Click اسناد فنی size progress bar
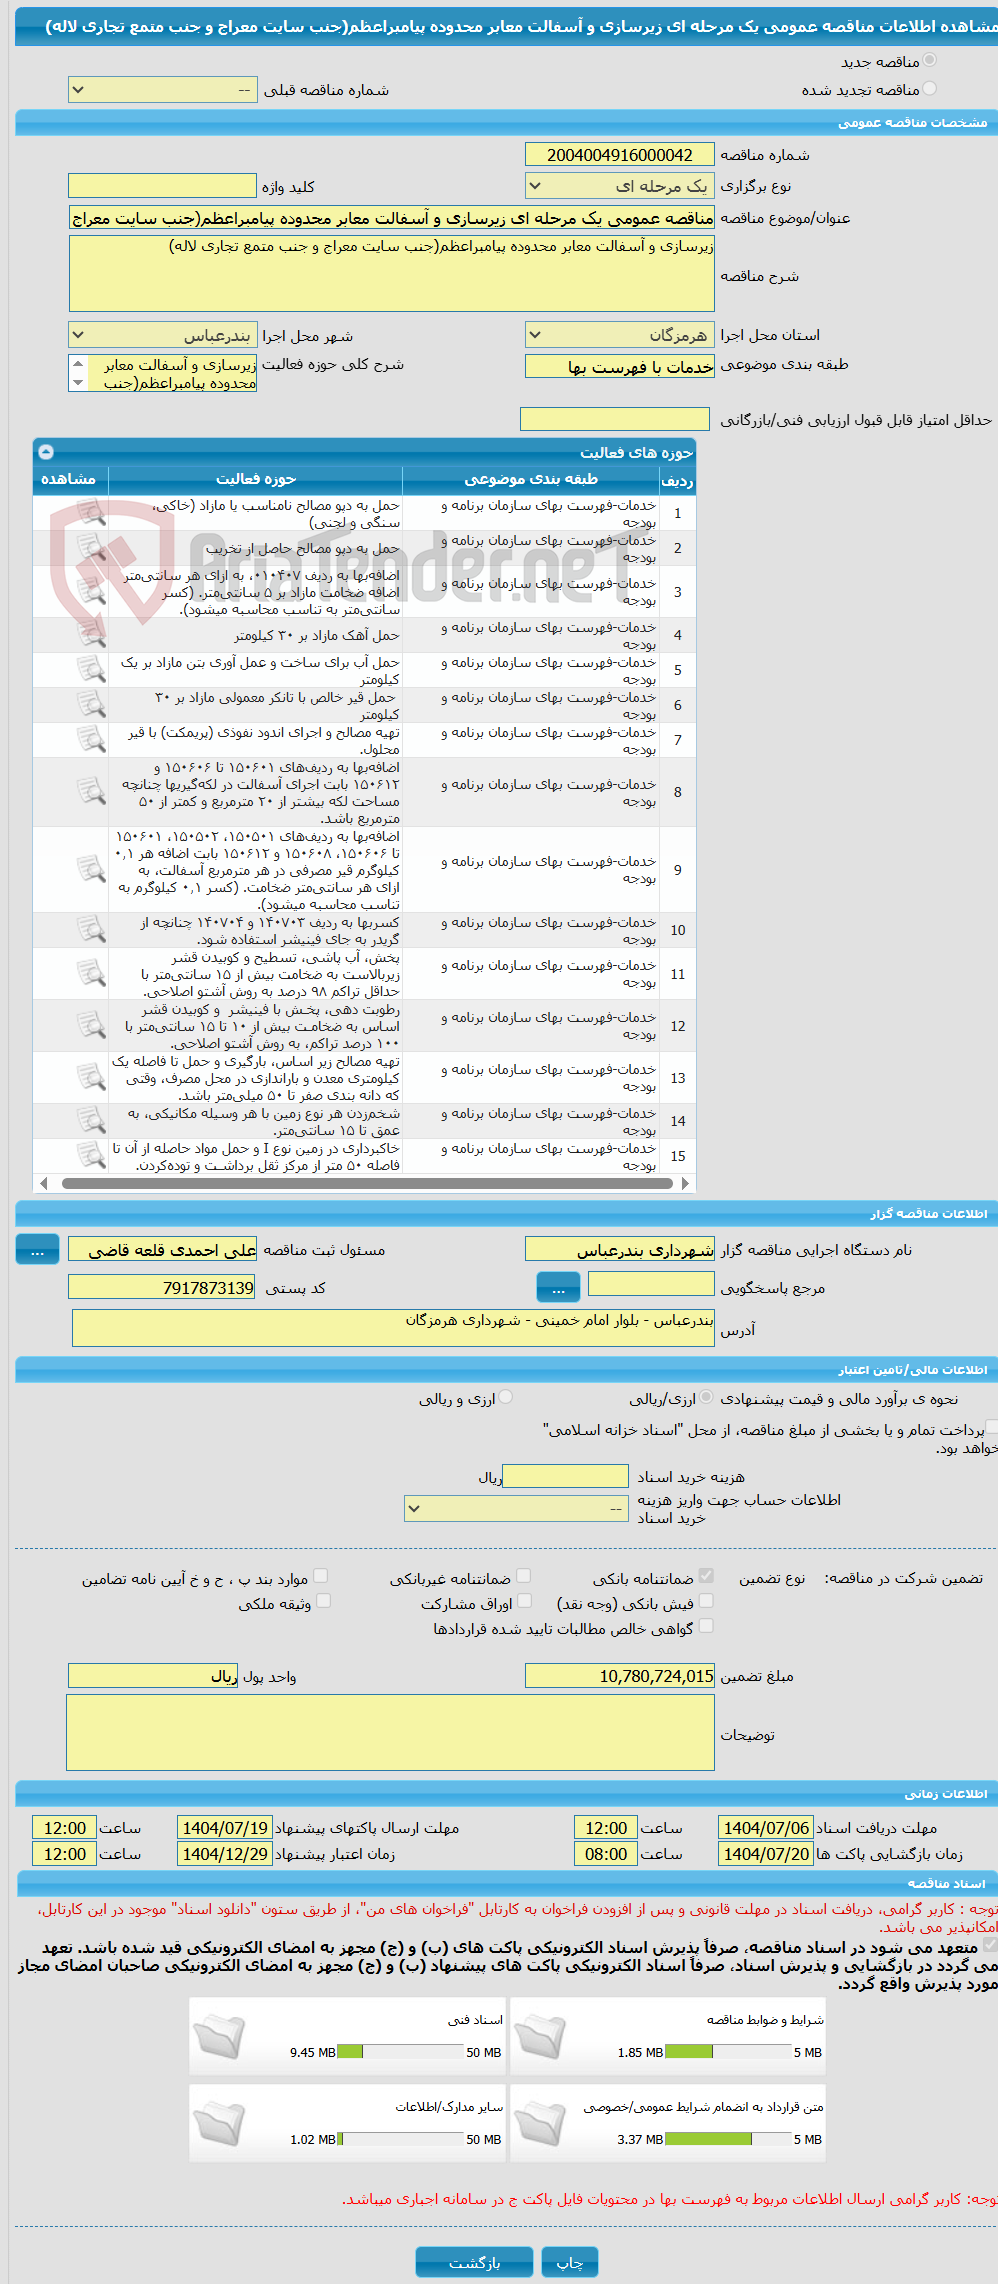Viewport: 998px width, 2284px height. (400, 2052)
